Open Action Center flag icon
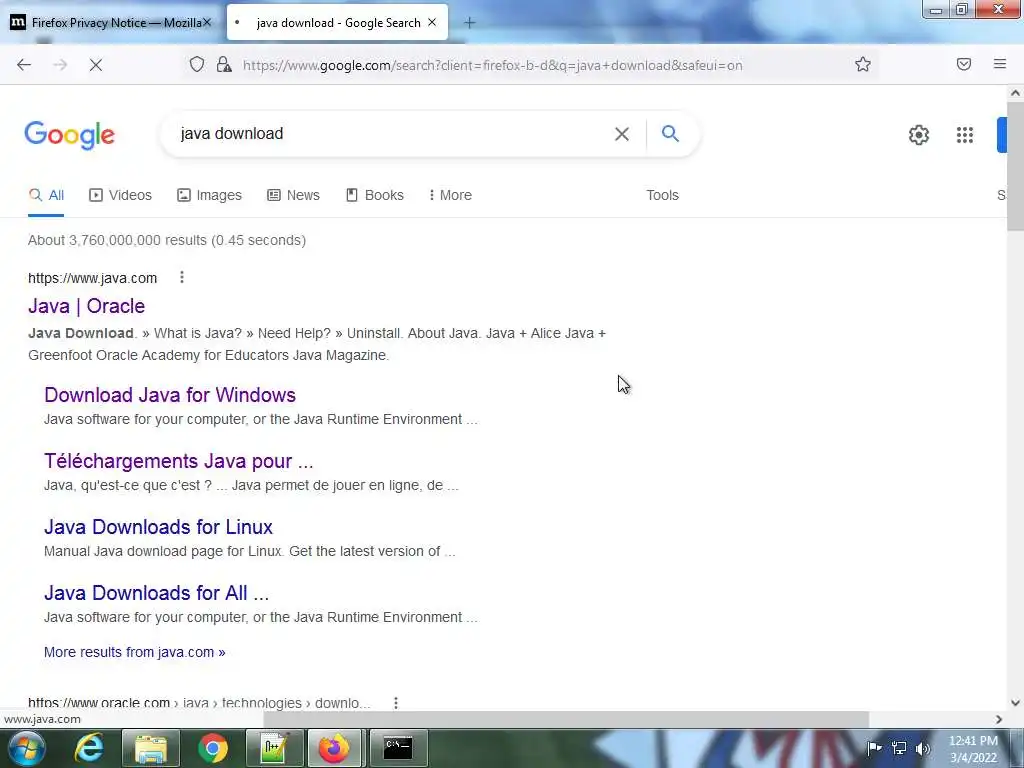Screen dimensions: 1024x768 click(874, 748)
